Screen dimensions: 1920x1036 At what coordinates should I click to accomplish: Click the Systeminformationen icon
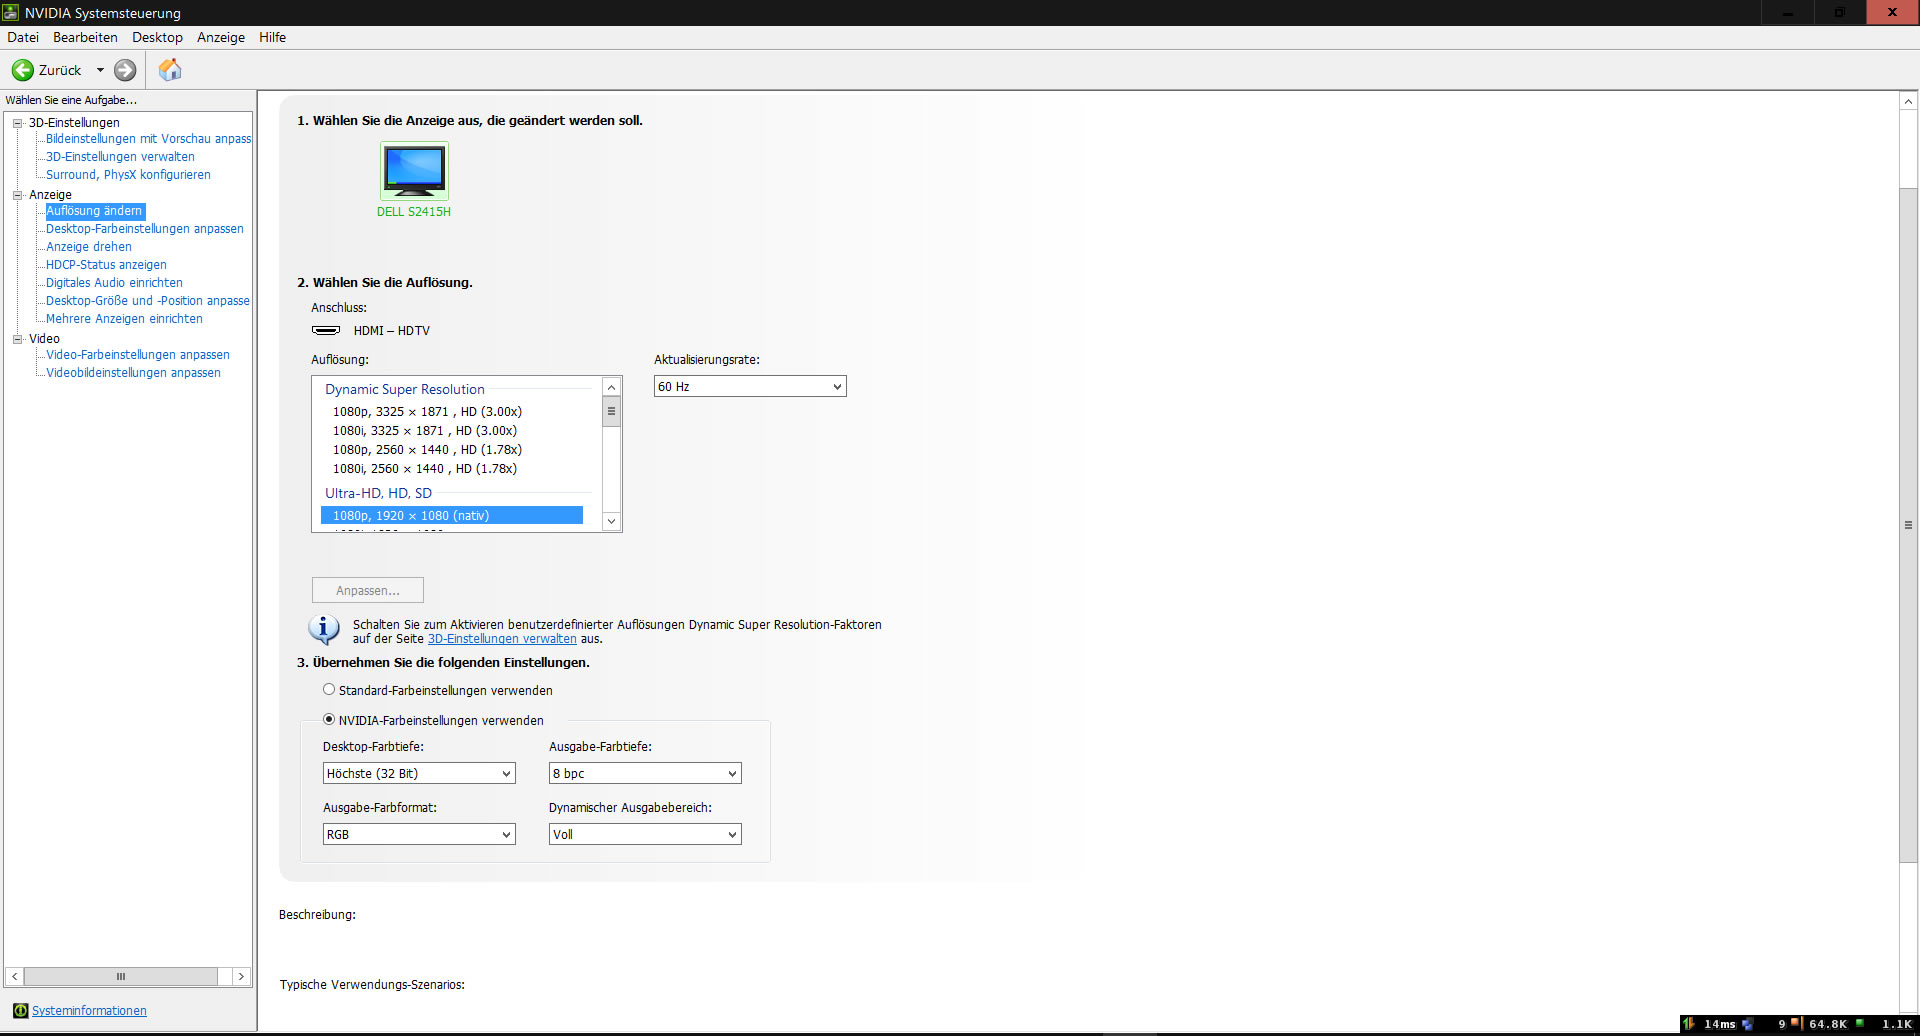click(x=20, y=1011)
